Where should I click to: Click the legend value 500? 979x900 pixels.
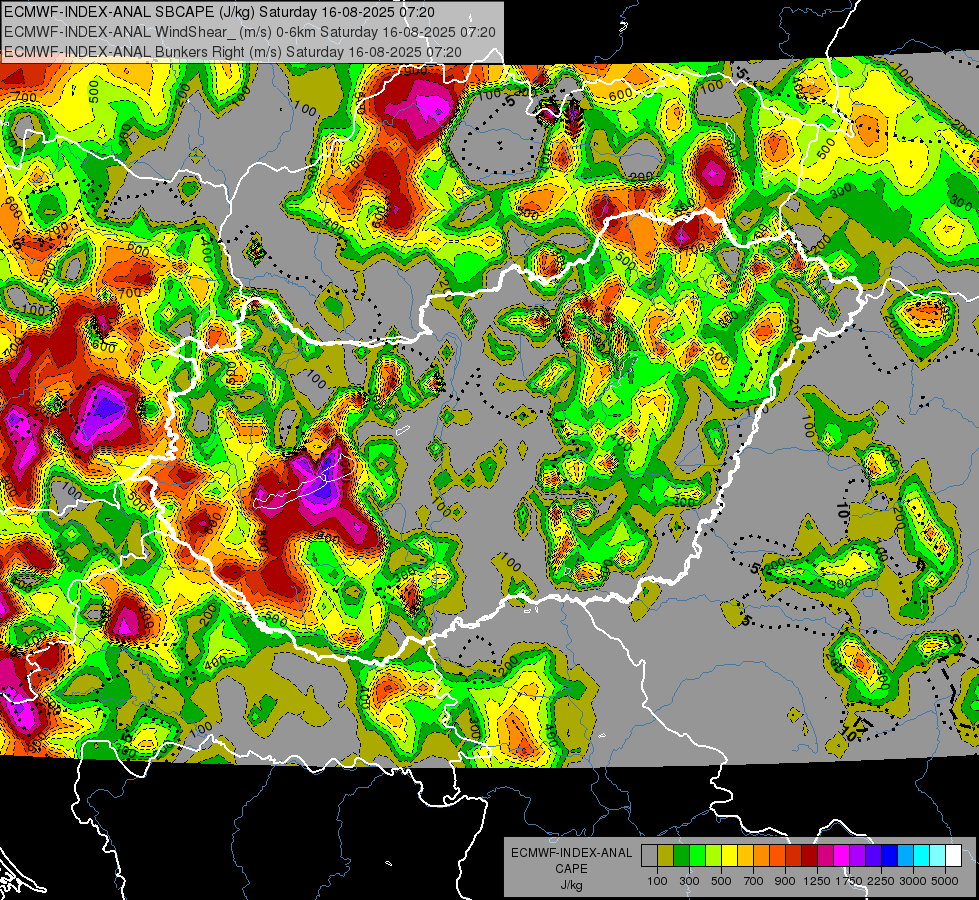(721, 881)
